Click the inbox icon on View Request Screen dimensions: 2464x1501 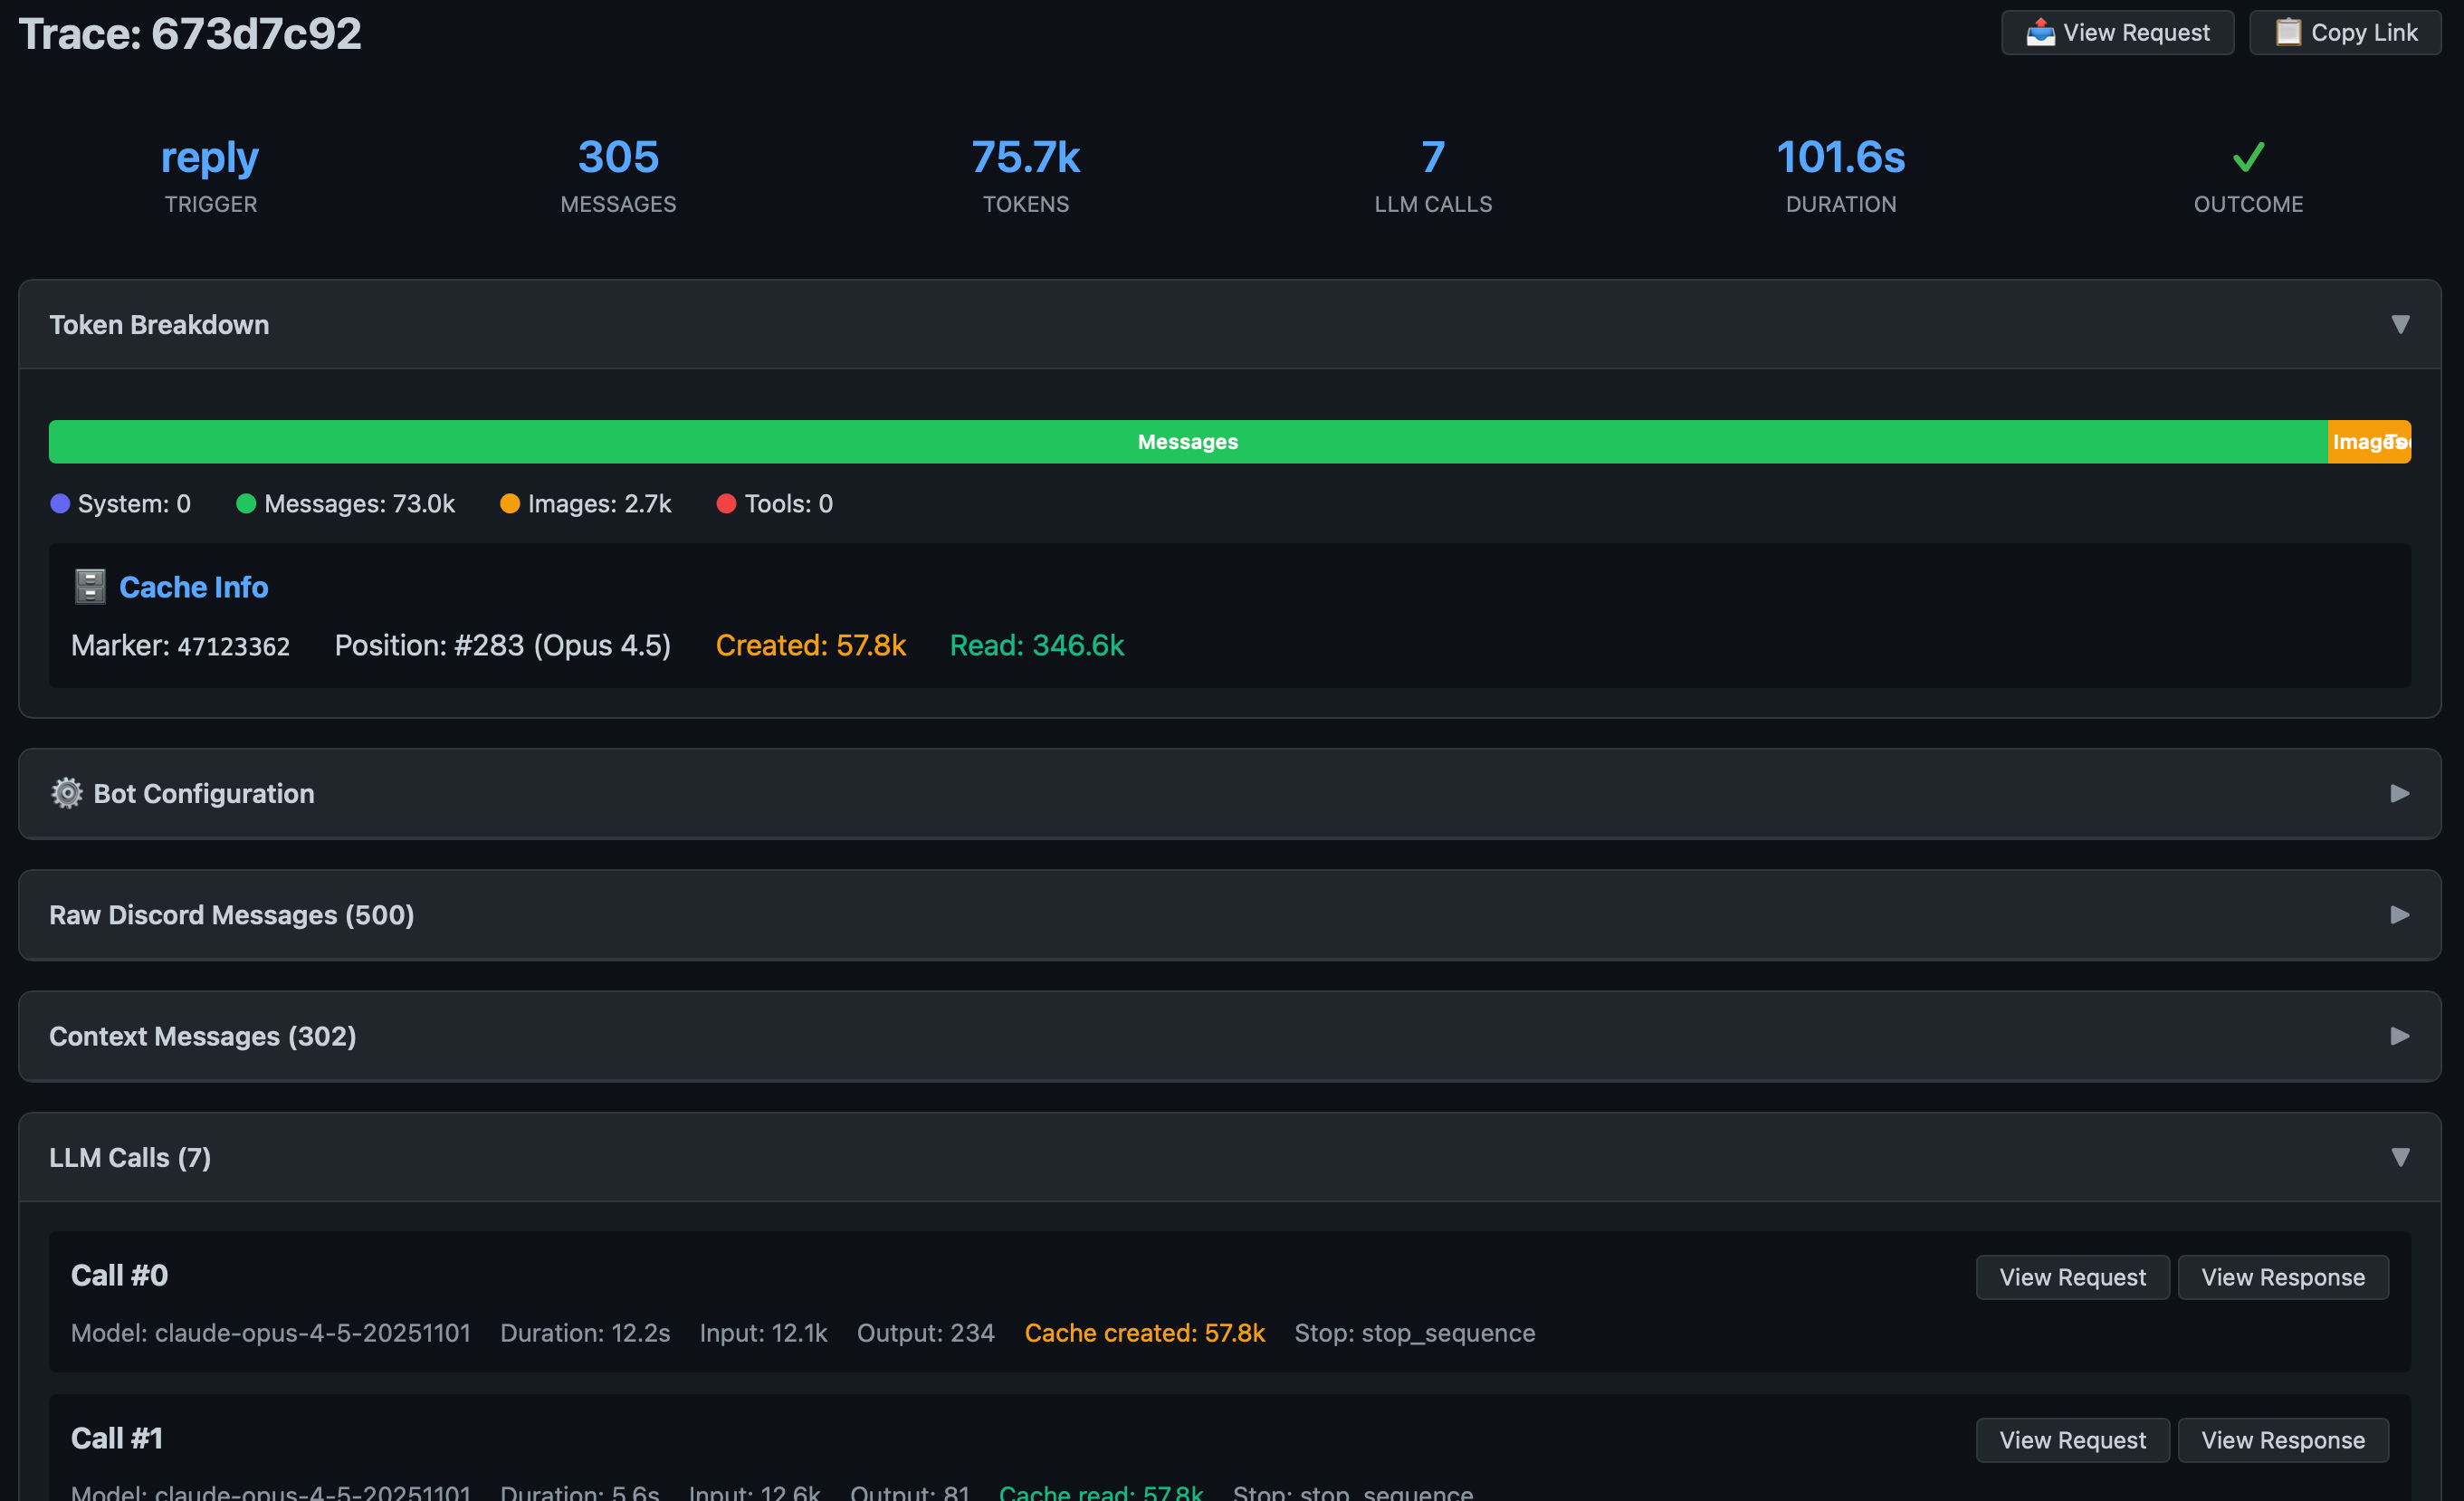2040,31
